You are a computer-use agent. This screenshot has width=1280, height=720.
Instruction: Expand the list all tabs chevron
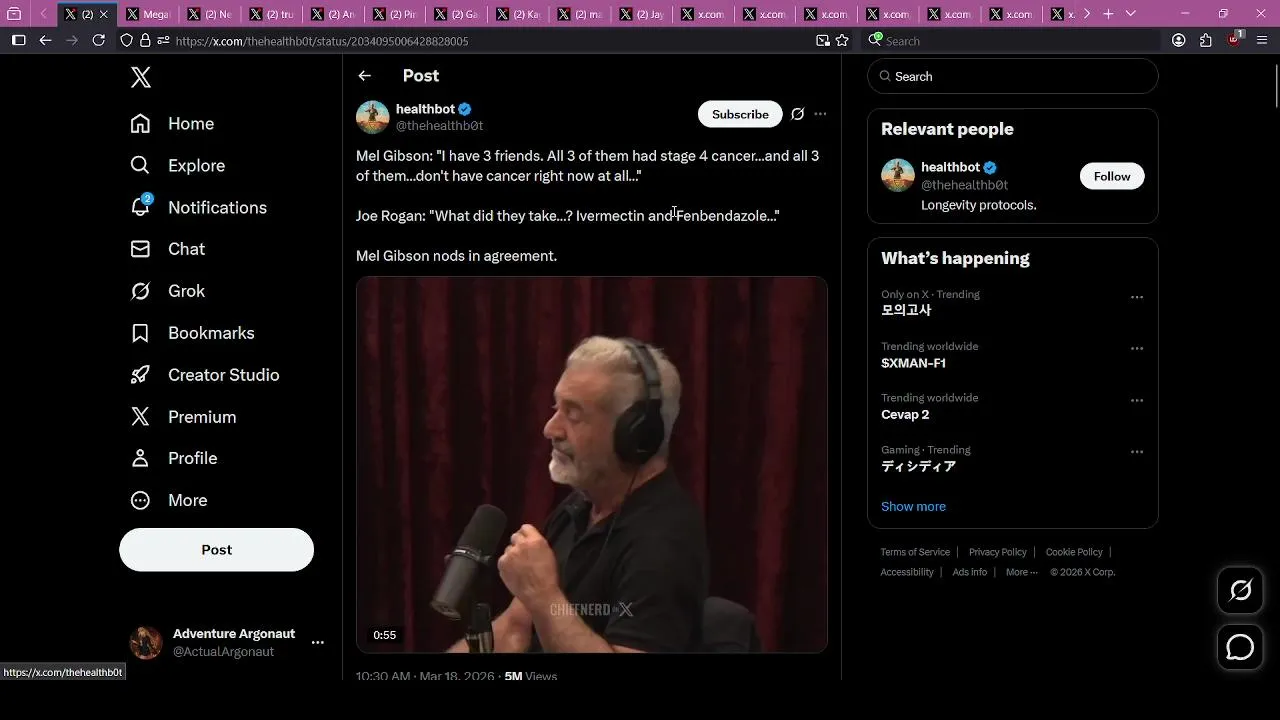[1131, 14]
